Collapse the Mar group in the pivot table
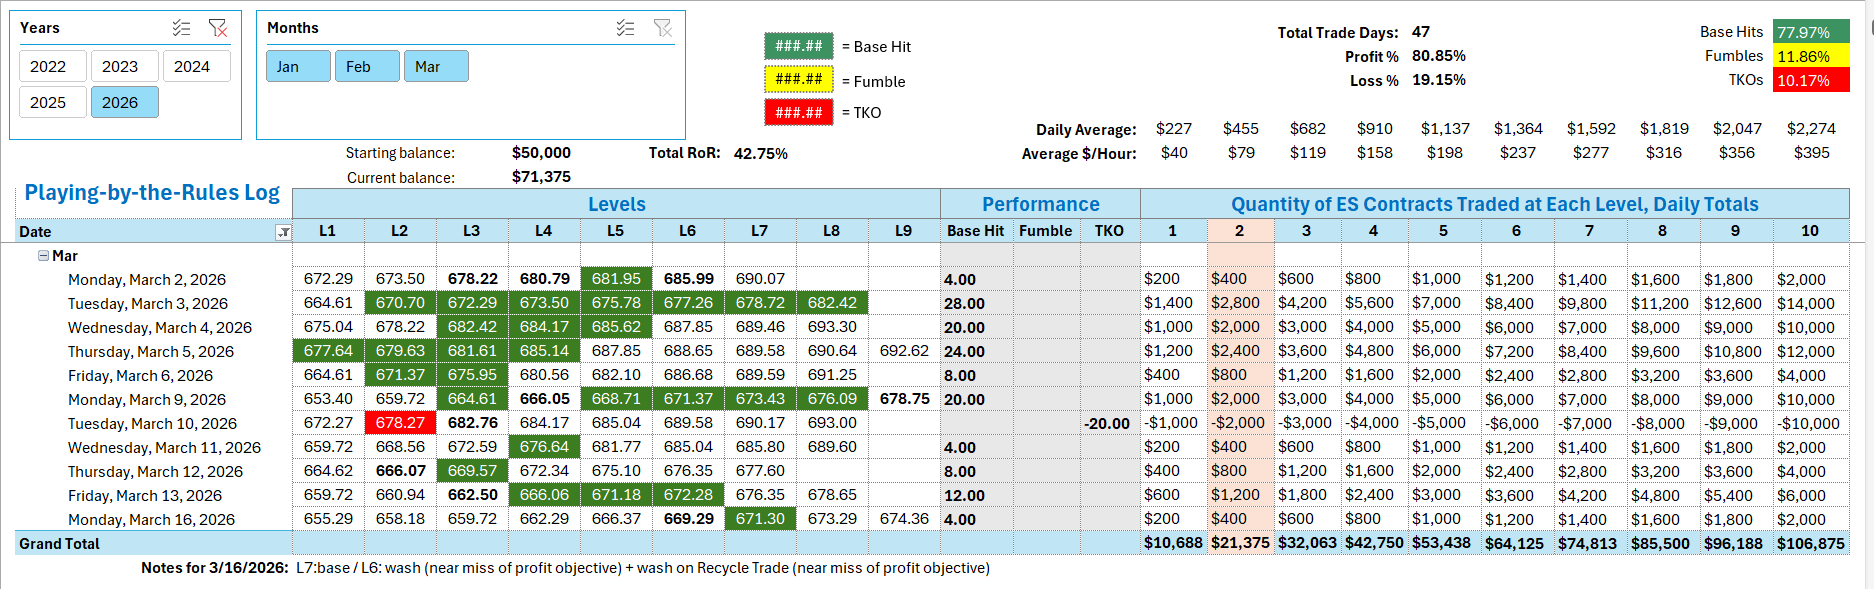 coord(43,256)
